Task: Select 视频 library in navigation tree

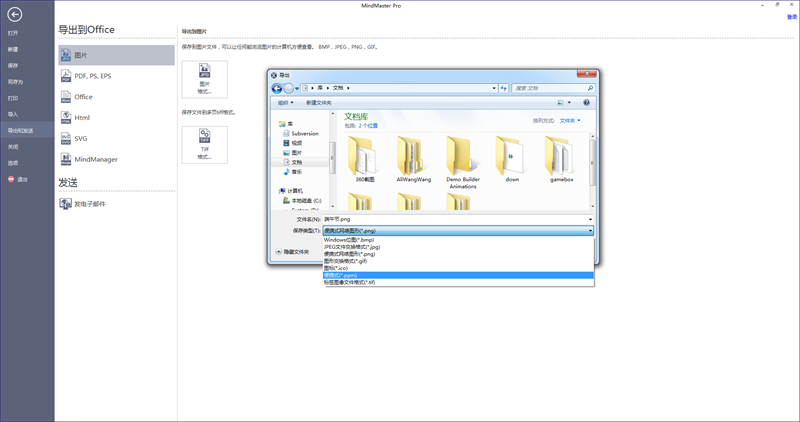Action: click(293, 143)
